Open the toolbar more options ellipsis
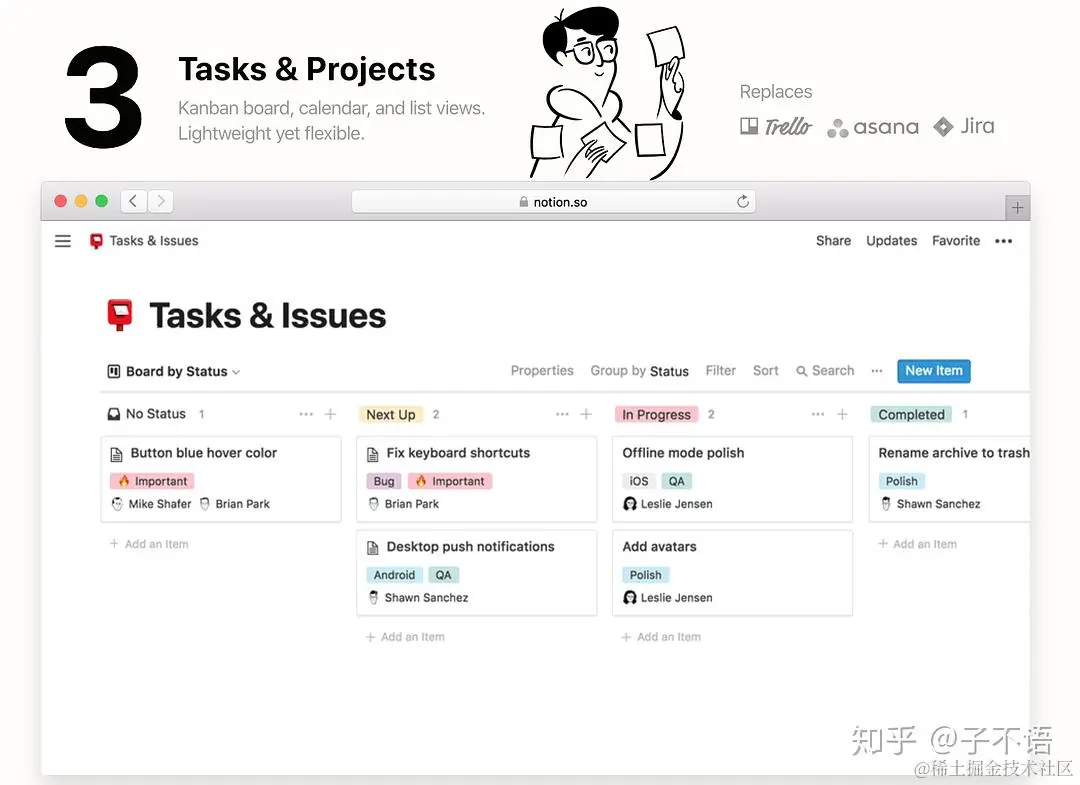The height and width of the screenshot is (785, 1080). (x=877, y=371)
